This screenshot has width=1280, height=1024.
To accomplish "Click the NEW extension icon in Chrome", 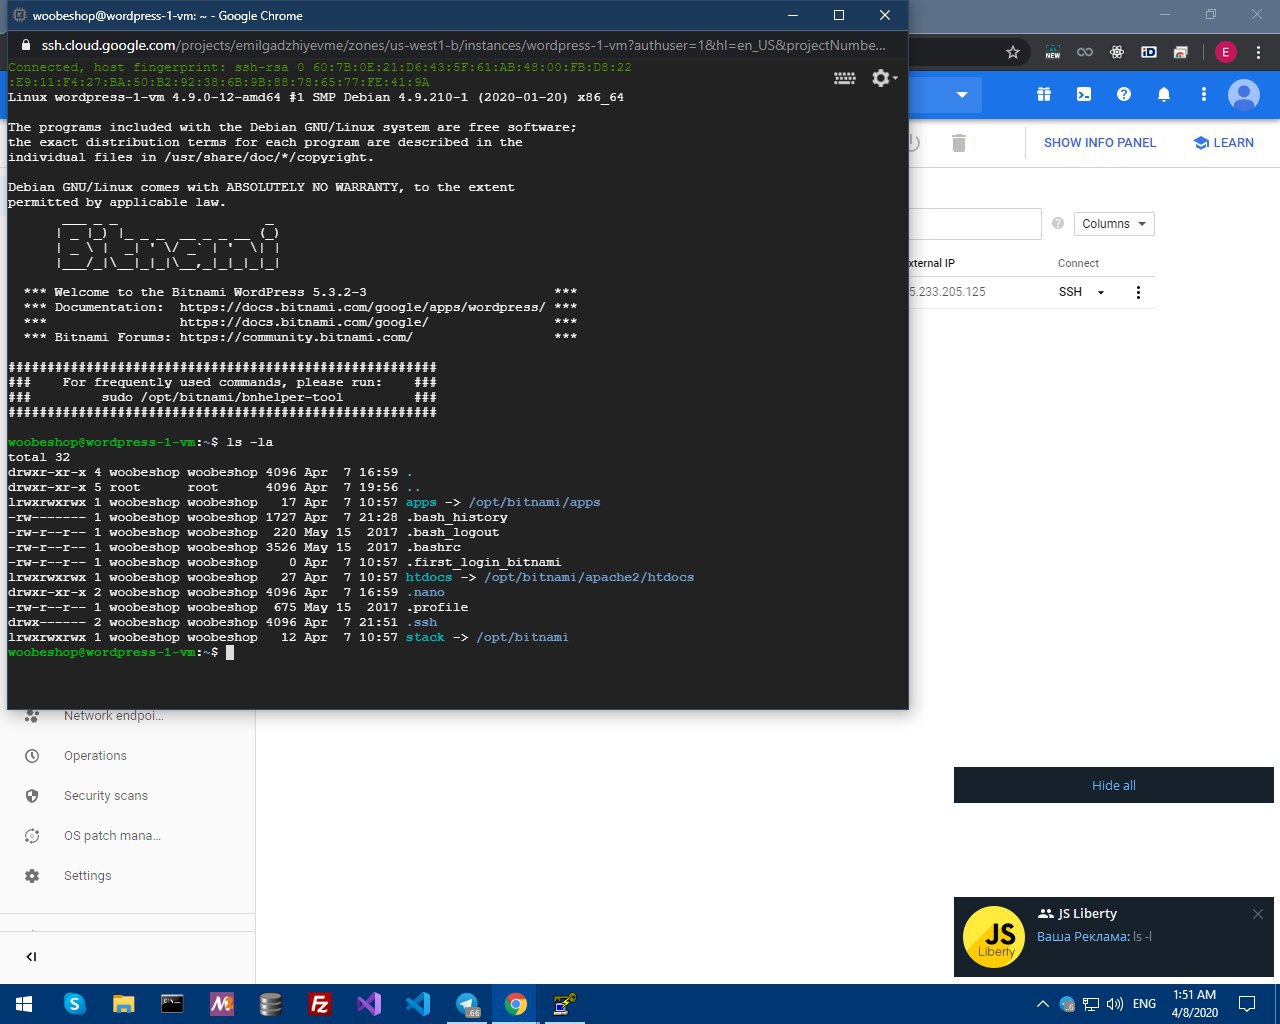I will pyautogui.click(x=1053, y=52).
